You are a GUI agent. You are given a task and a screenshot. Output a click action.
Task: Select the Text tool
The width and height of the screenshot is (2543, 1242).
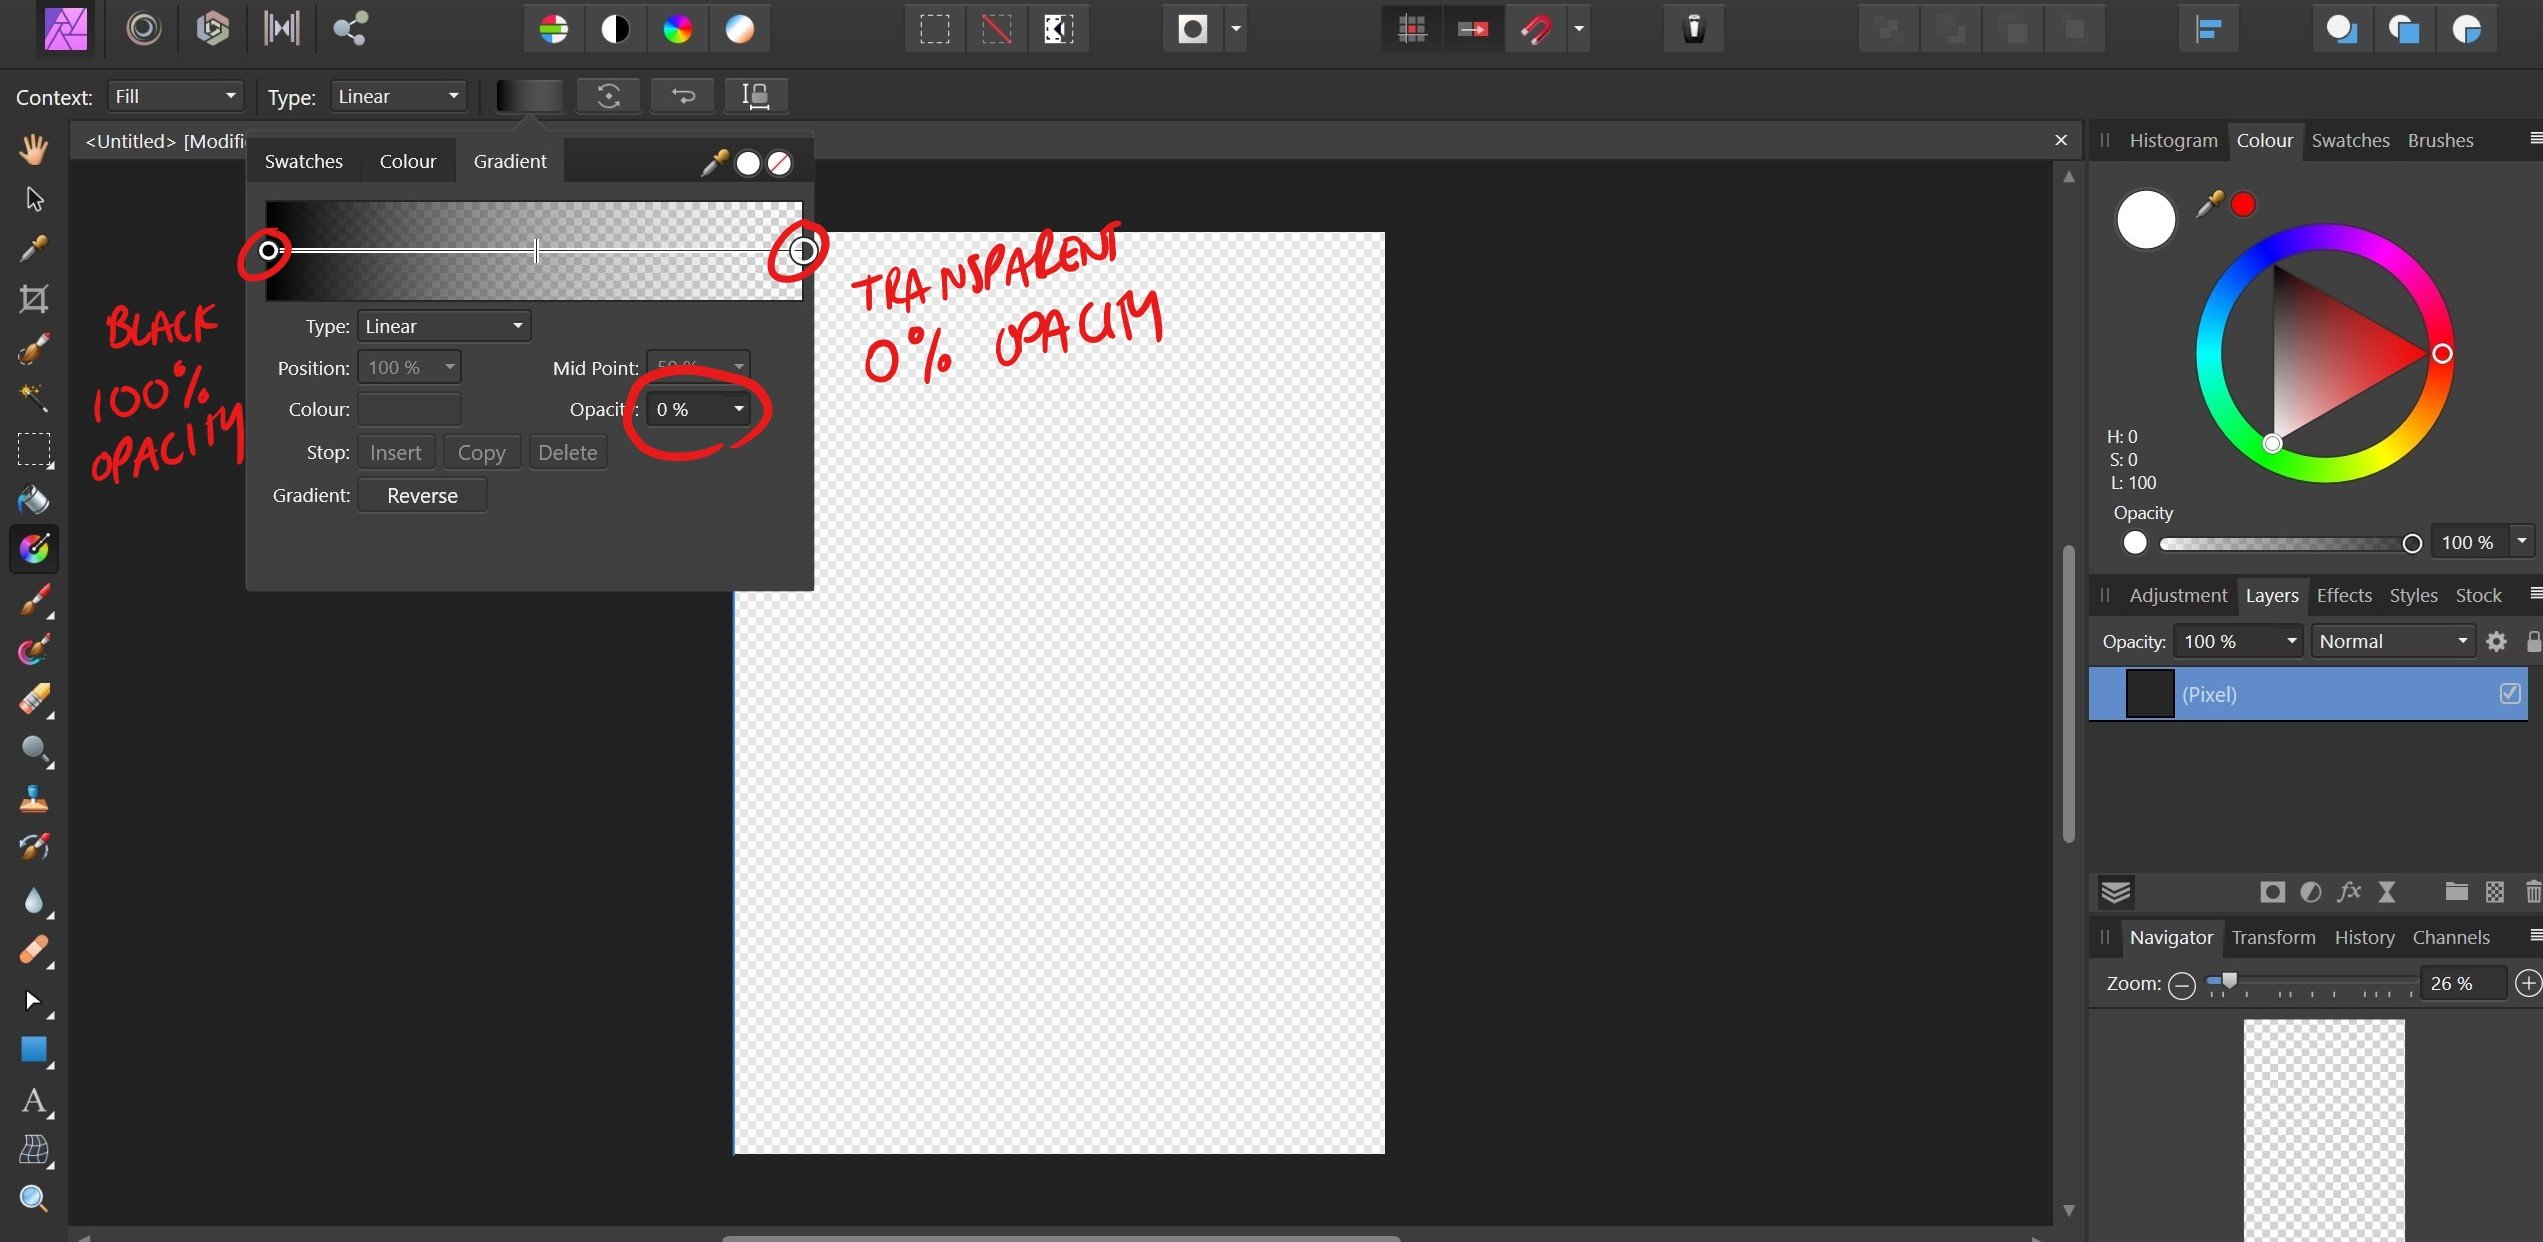point(34,1101)
